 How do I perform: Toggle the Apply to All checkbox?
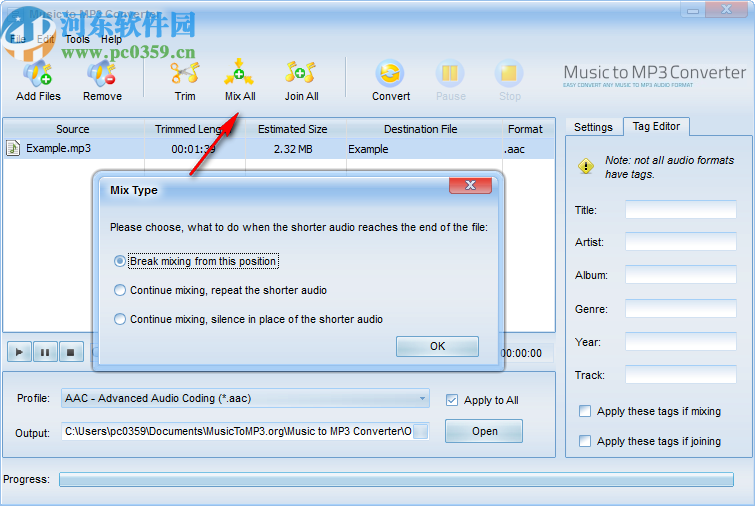(x=452, y=400)
